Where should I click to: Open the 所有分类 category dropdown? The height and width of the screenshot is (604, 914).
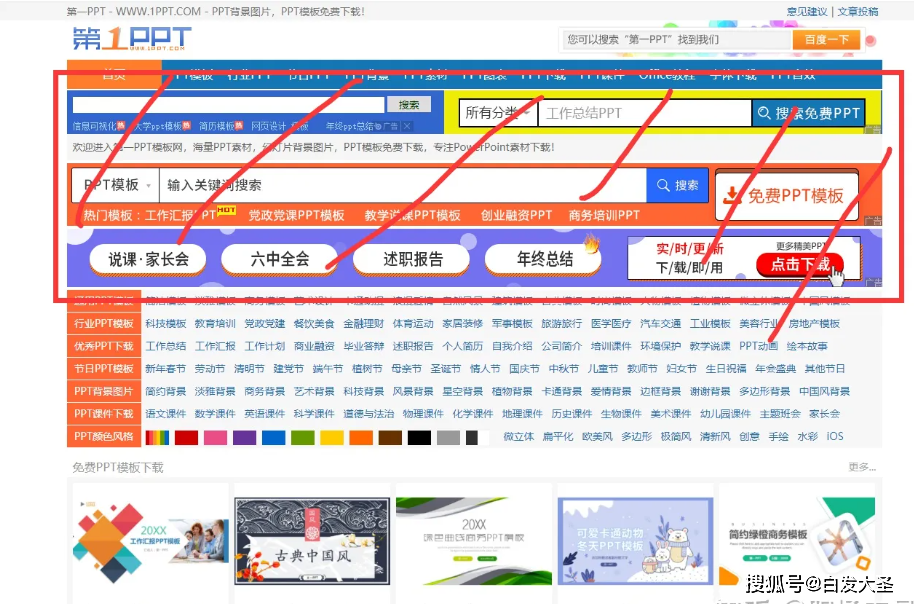click(x=497, y=113)
